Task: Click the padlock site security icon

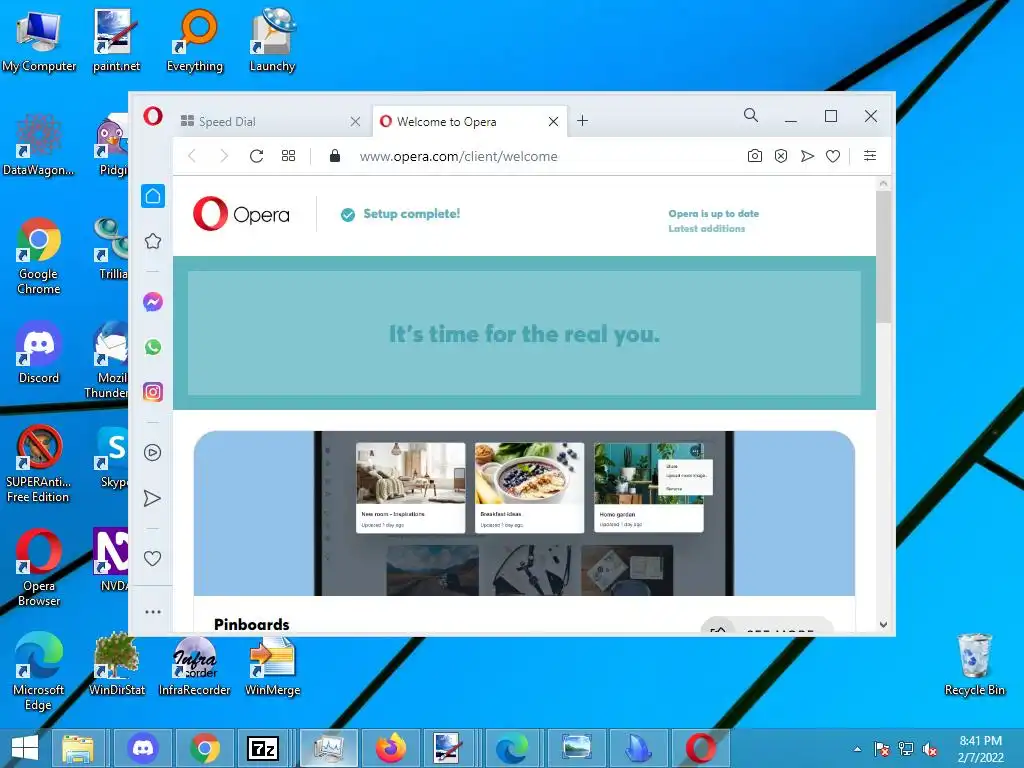Action: [335, 156]
